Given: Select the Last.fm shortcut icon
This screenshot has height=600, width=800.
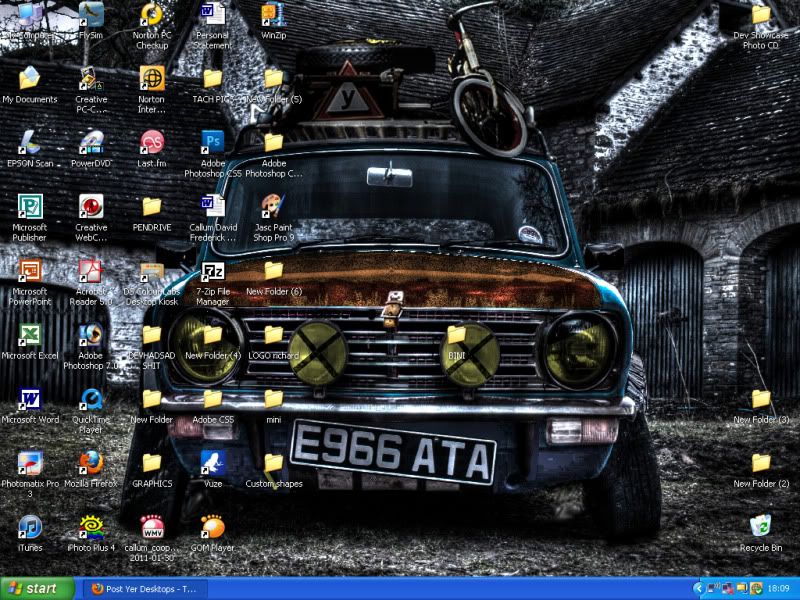Looking at the screenshot, I should 152,142.
